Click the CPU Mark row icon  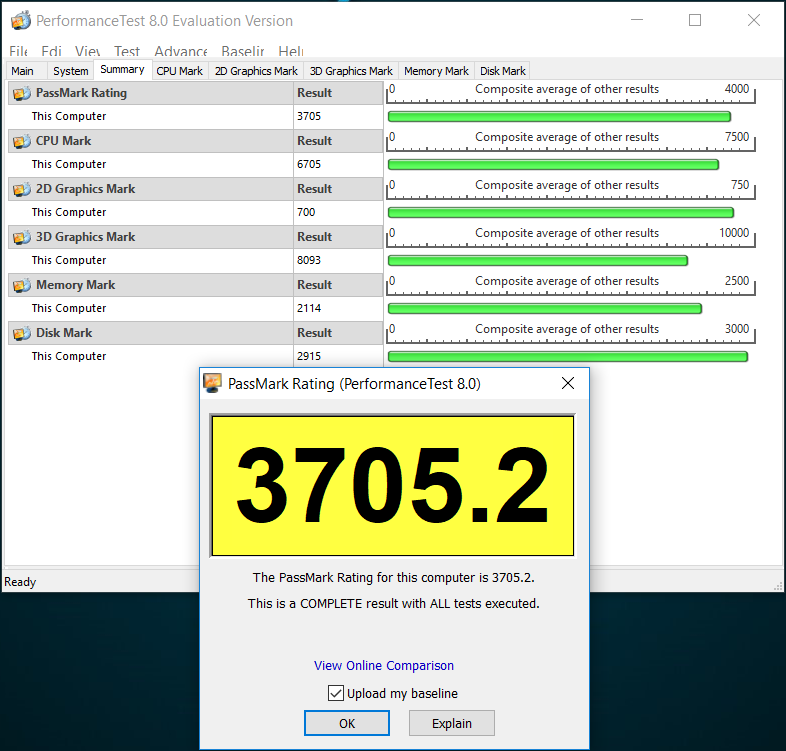click(22, 141)
